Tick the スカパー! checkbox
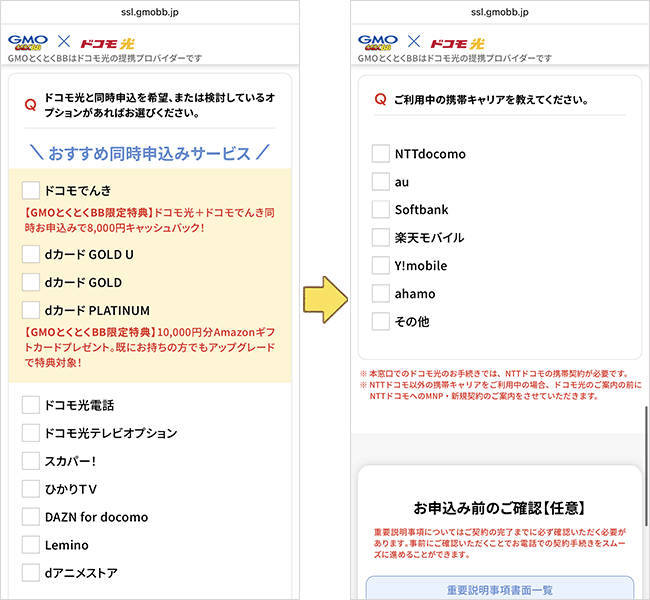This screenshot has height=600, width=650. (31, 461)
